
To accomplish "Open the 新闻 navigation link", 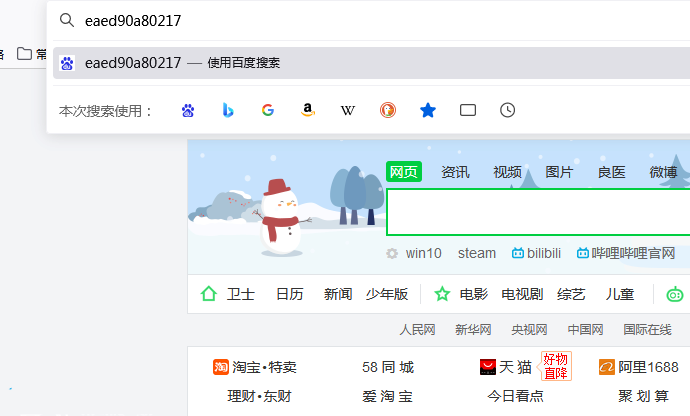I will pos(338,294).
